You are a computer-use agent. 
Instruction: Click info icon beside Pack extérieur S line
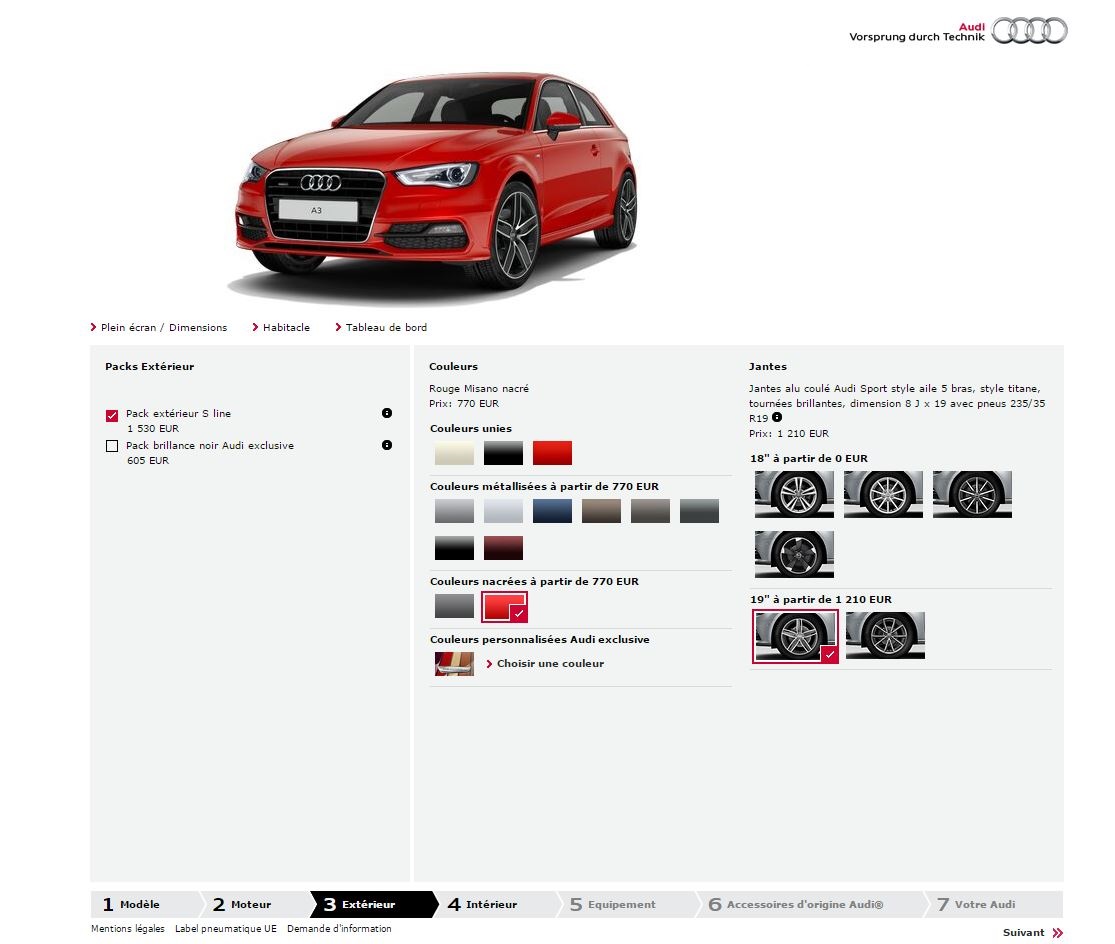click(387, 413)
